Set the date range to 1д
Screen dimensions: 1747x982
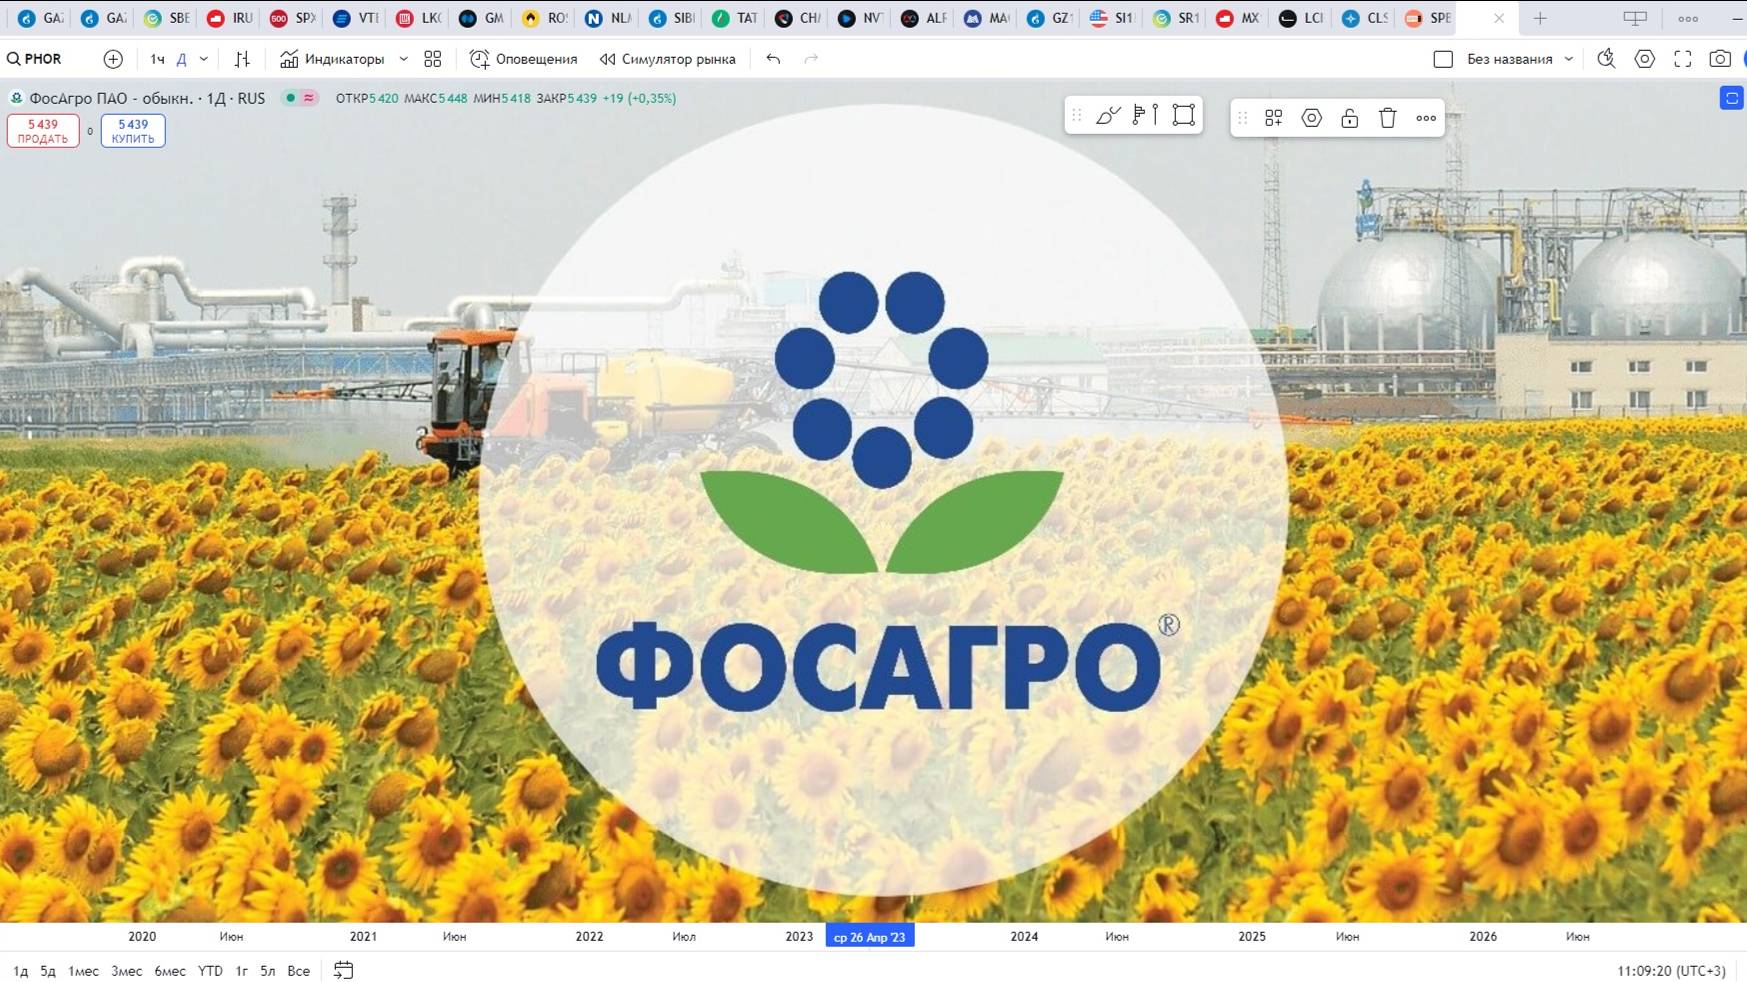click(x=21, y=971)
